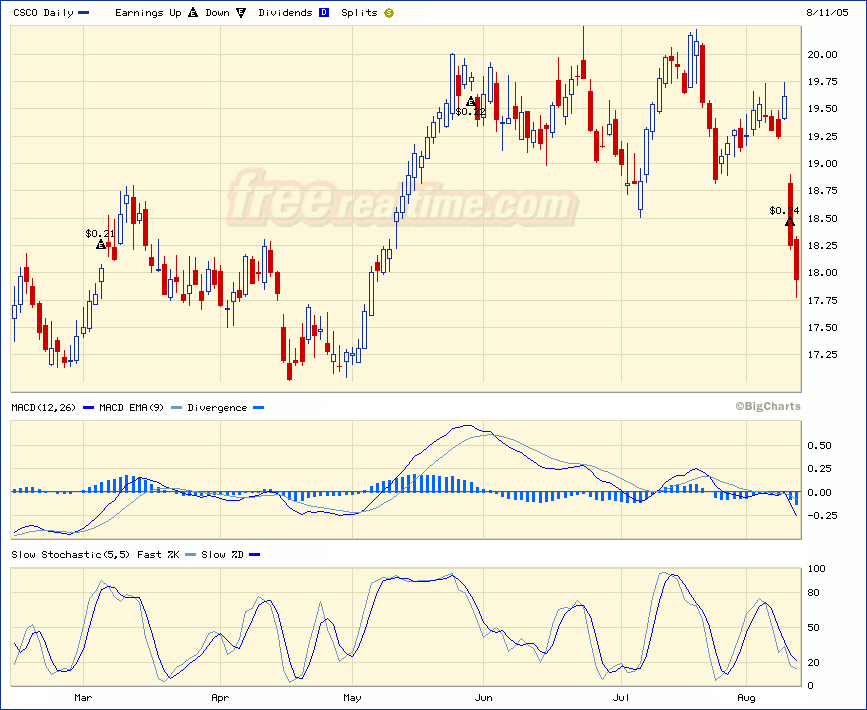Click the 19.50 price axis label
The width and height of the screenshot is (867, 710).
(x=823, y=109)
